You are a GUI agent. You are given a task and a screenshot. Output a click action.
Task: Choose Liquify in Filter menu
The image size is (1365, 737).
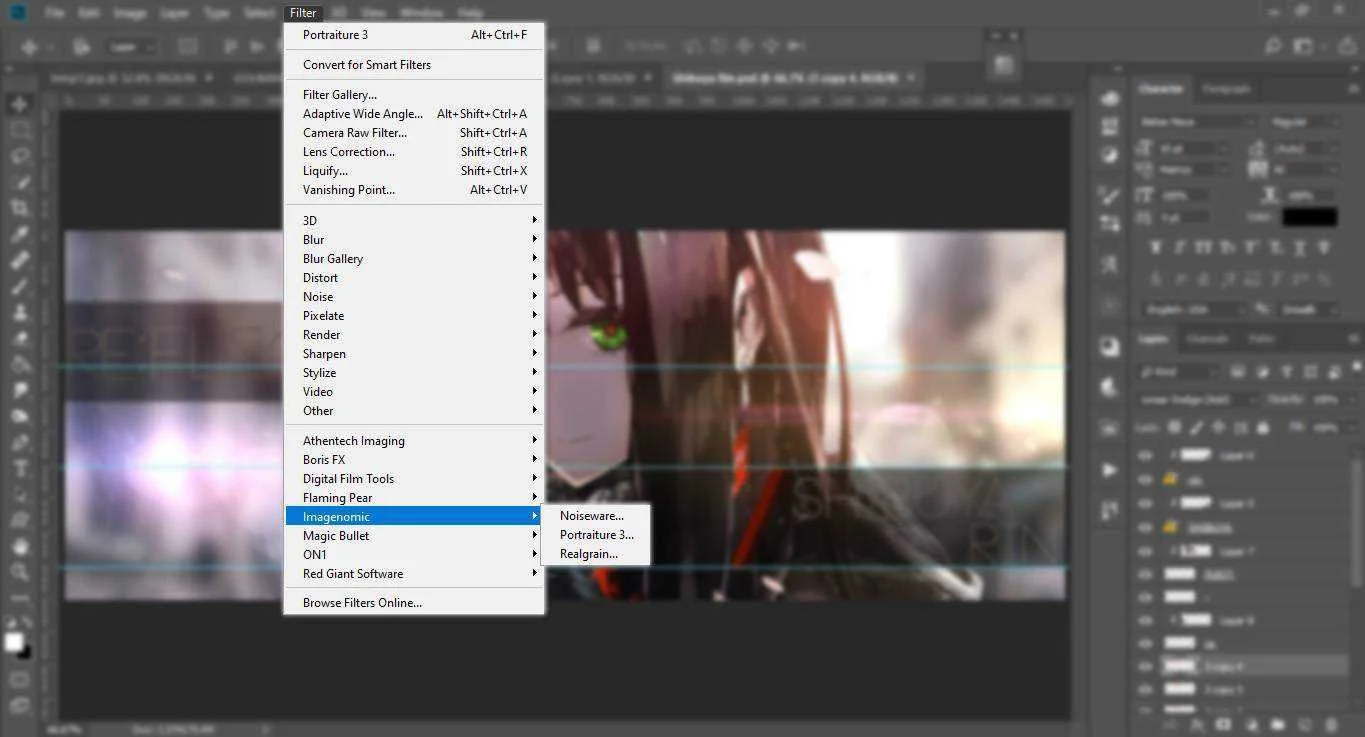[x=414, y=171]
